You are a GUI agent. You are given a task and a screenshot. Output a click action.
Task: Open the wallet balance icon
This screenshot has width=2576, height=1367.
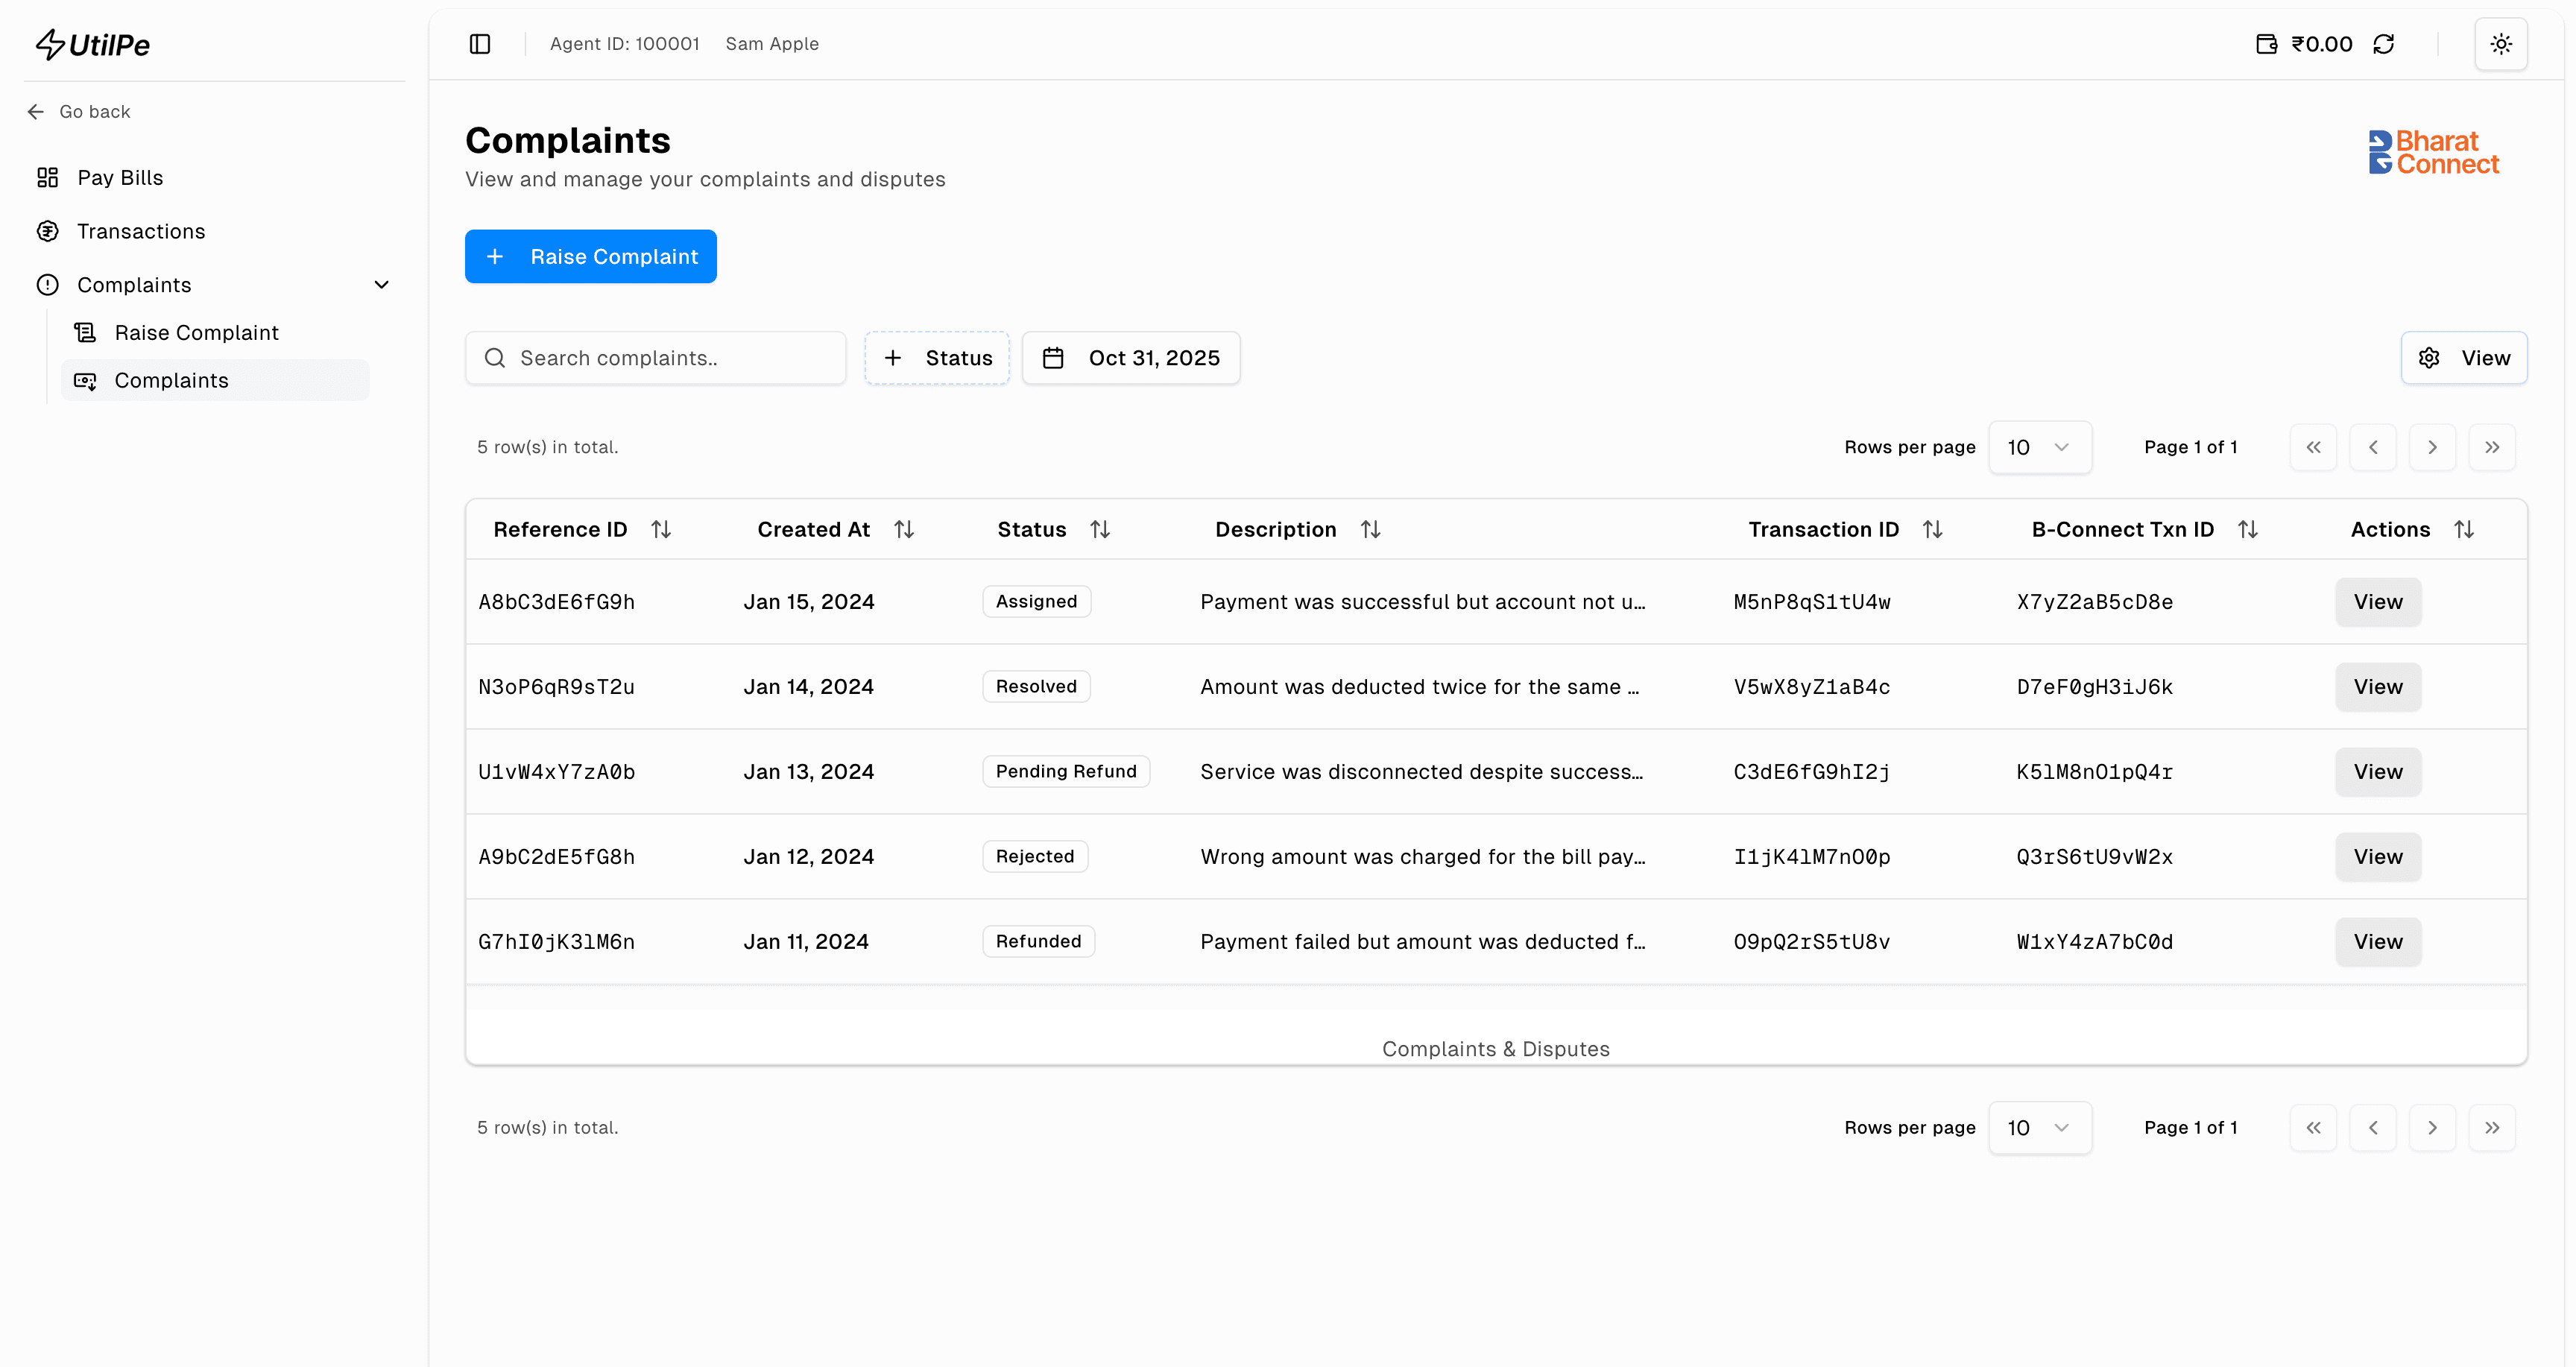pyautogui.click(x=2265, y=44)
